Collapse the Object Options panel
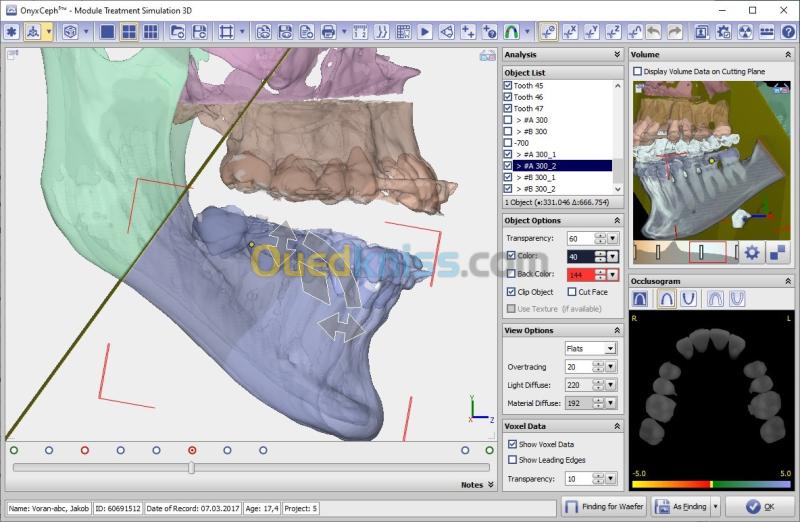This screenshot has width=800, height=522. [617, 220]
